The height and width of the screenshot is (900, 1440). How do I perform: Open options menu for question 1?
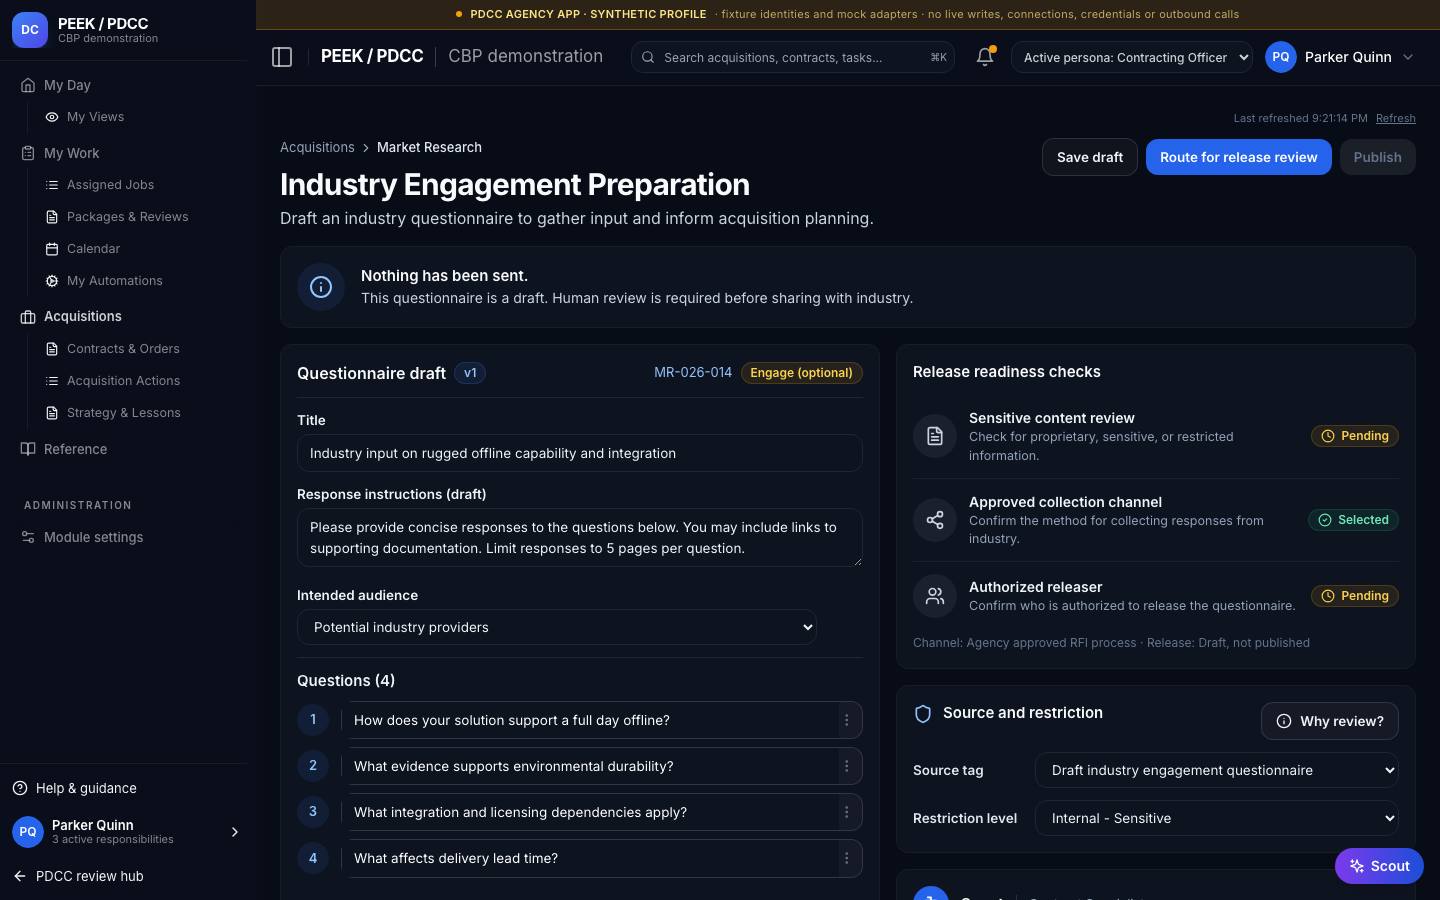846,720
